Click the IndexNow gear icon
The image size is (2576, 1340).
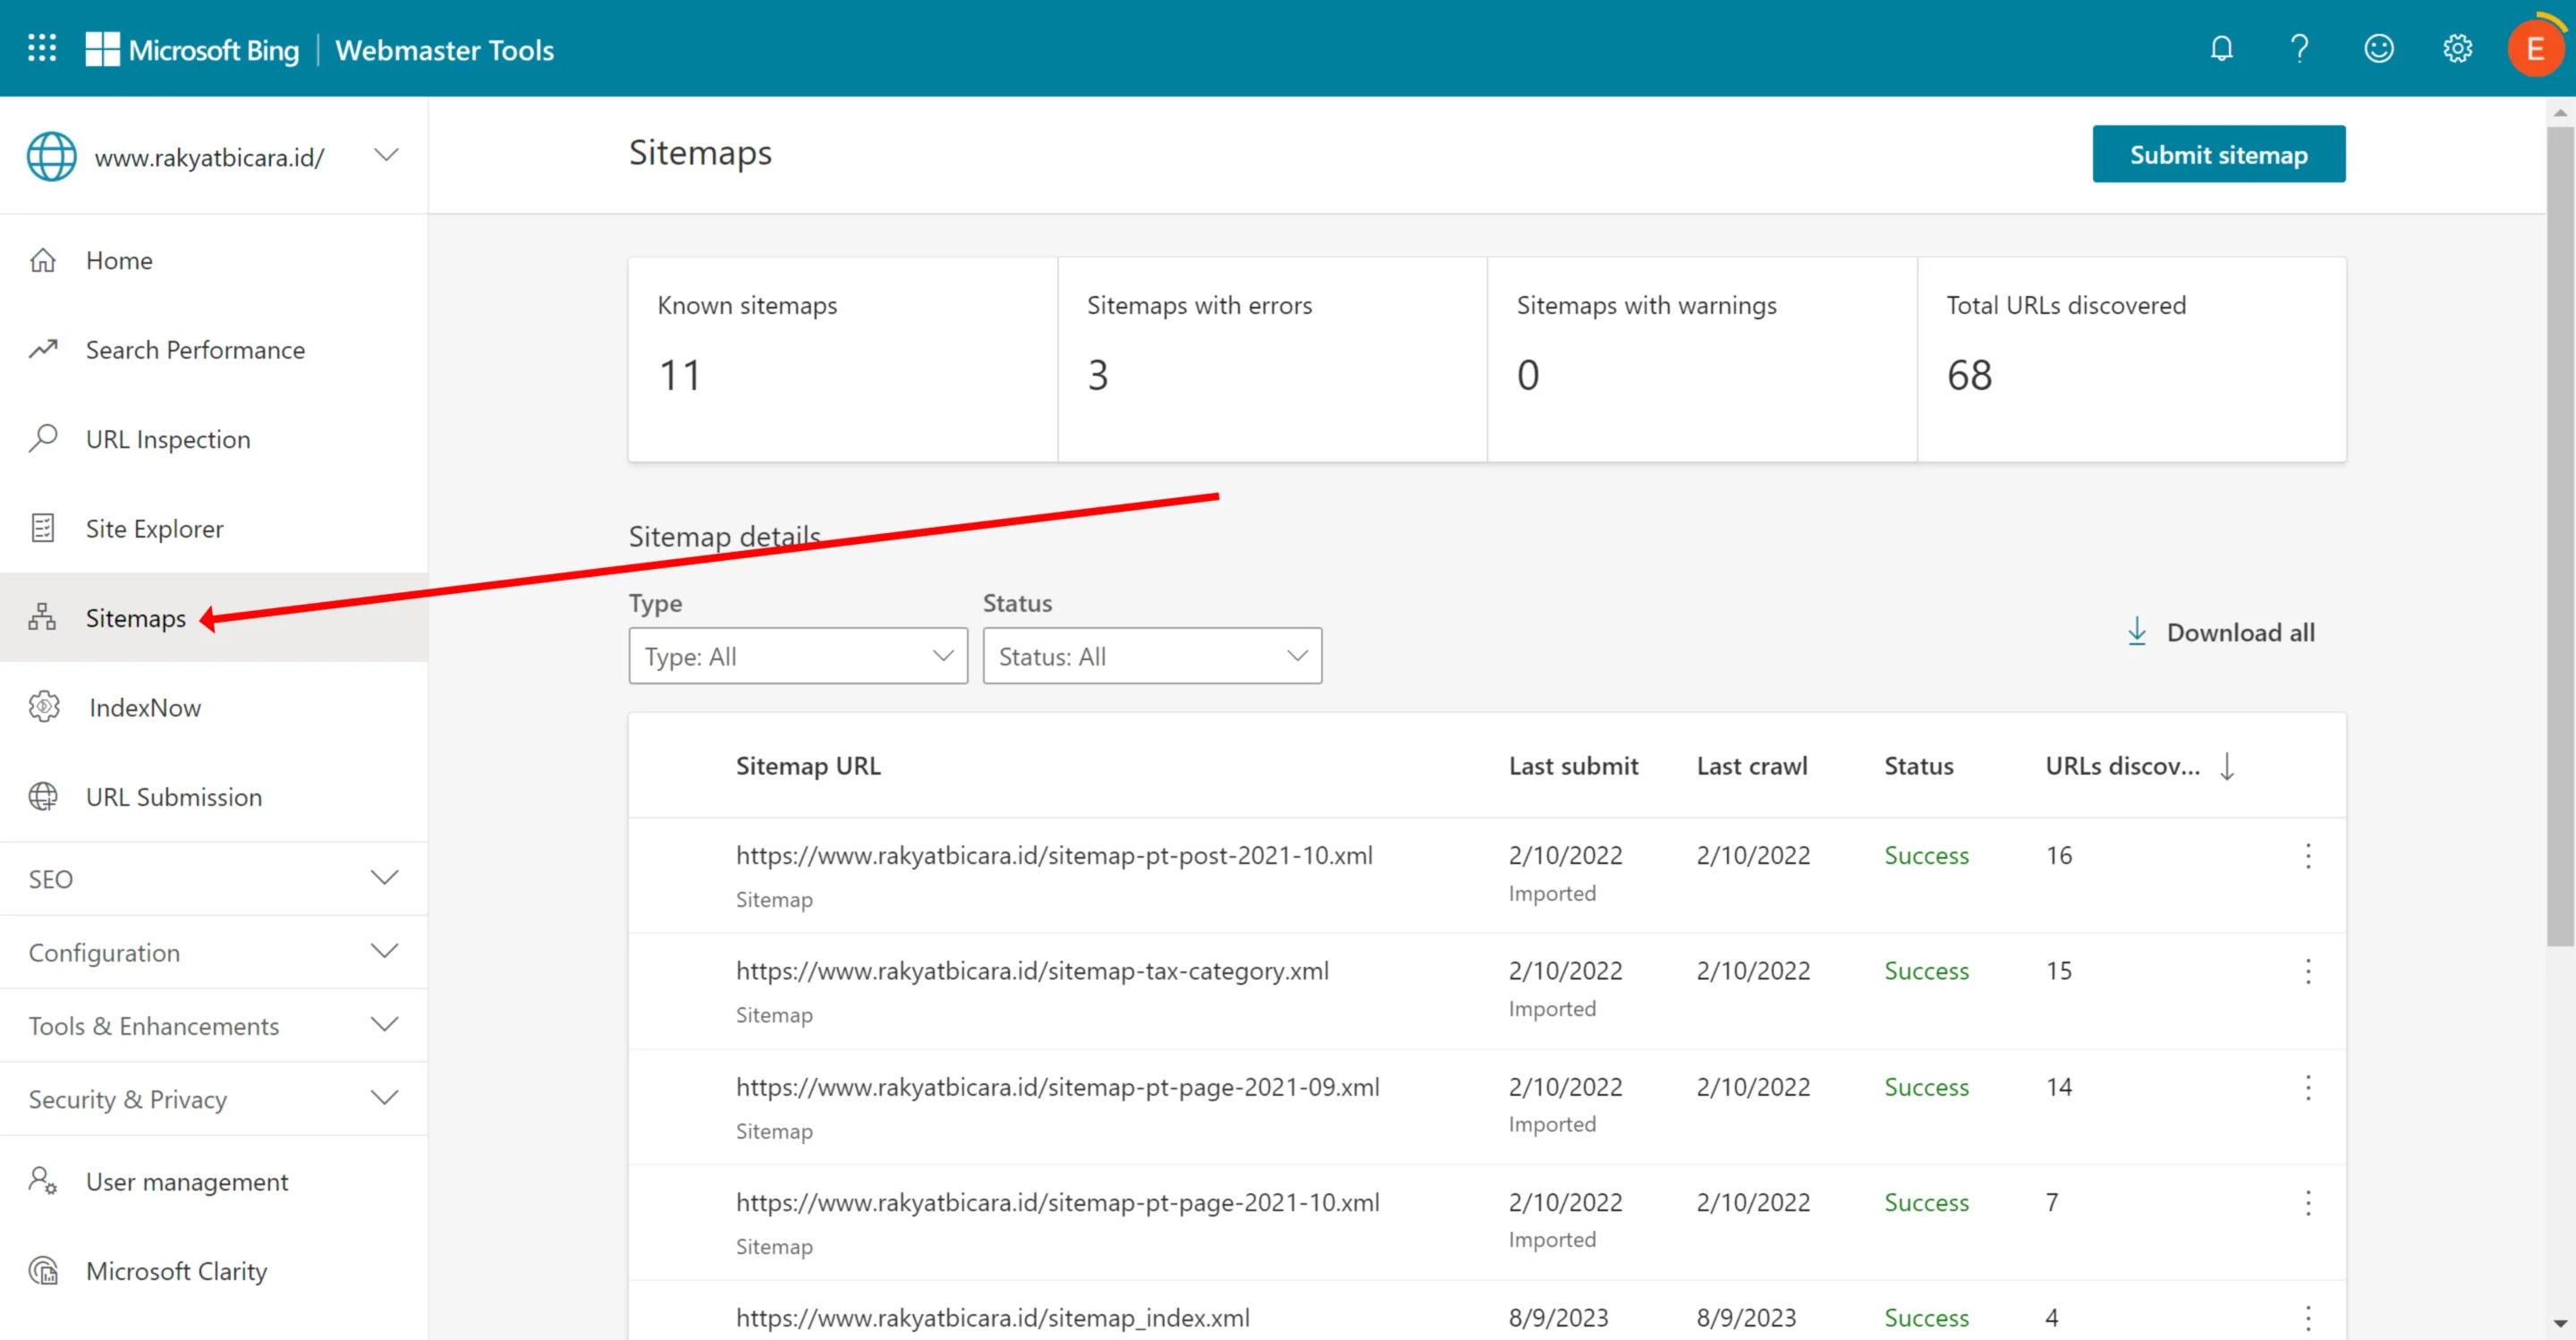44,706
